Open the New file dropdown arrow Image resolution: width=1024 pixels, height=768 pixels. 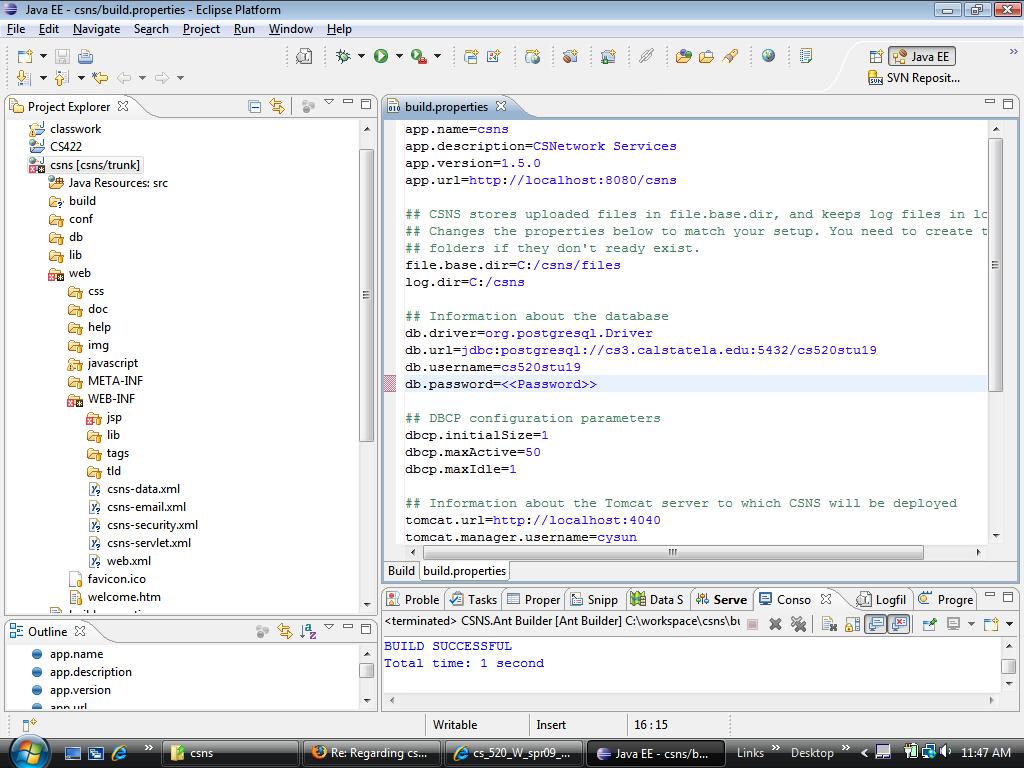pyautogui.click(x=43, y=57)
